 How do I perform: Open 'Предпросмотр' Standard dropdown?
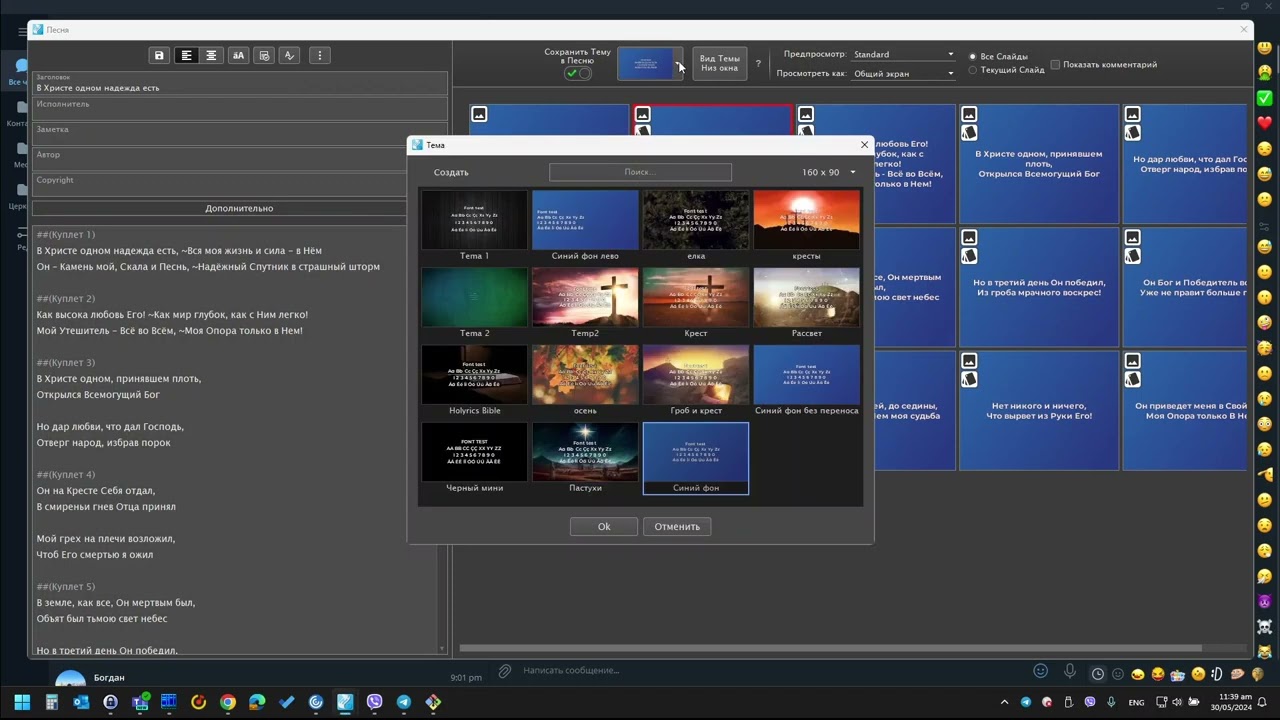[903, 54]
